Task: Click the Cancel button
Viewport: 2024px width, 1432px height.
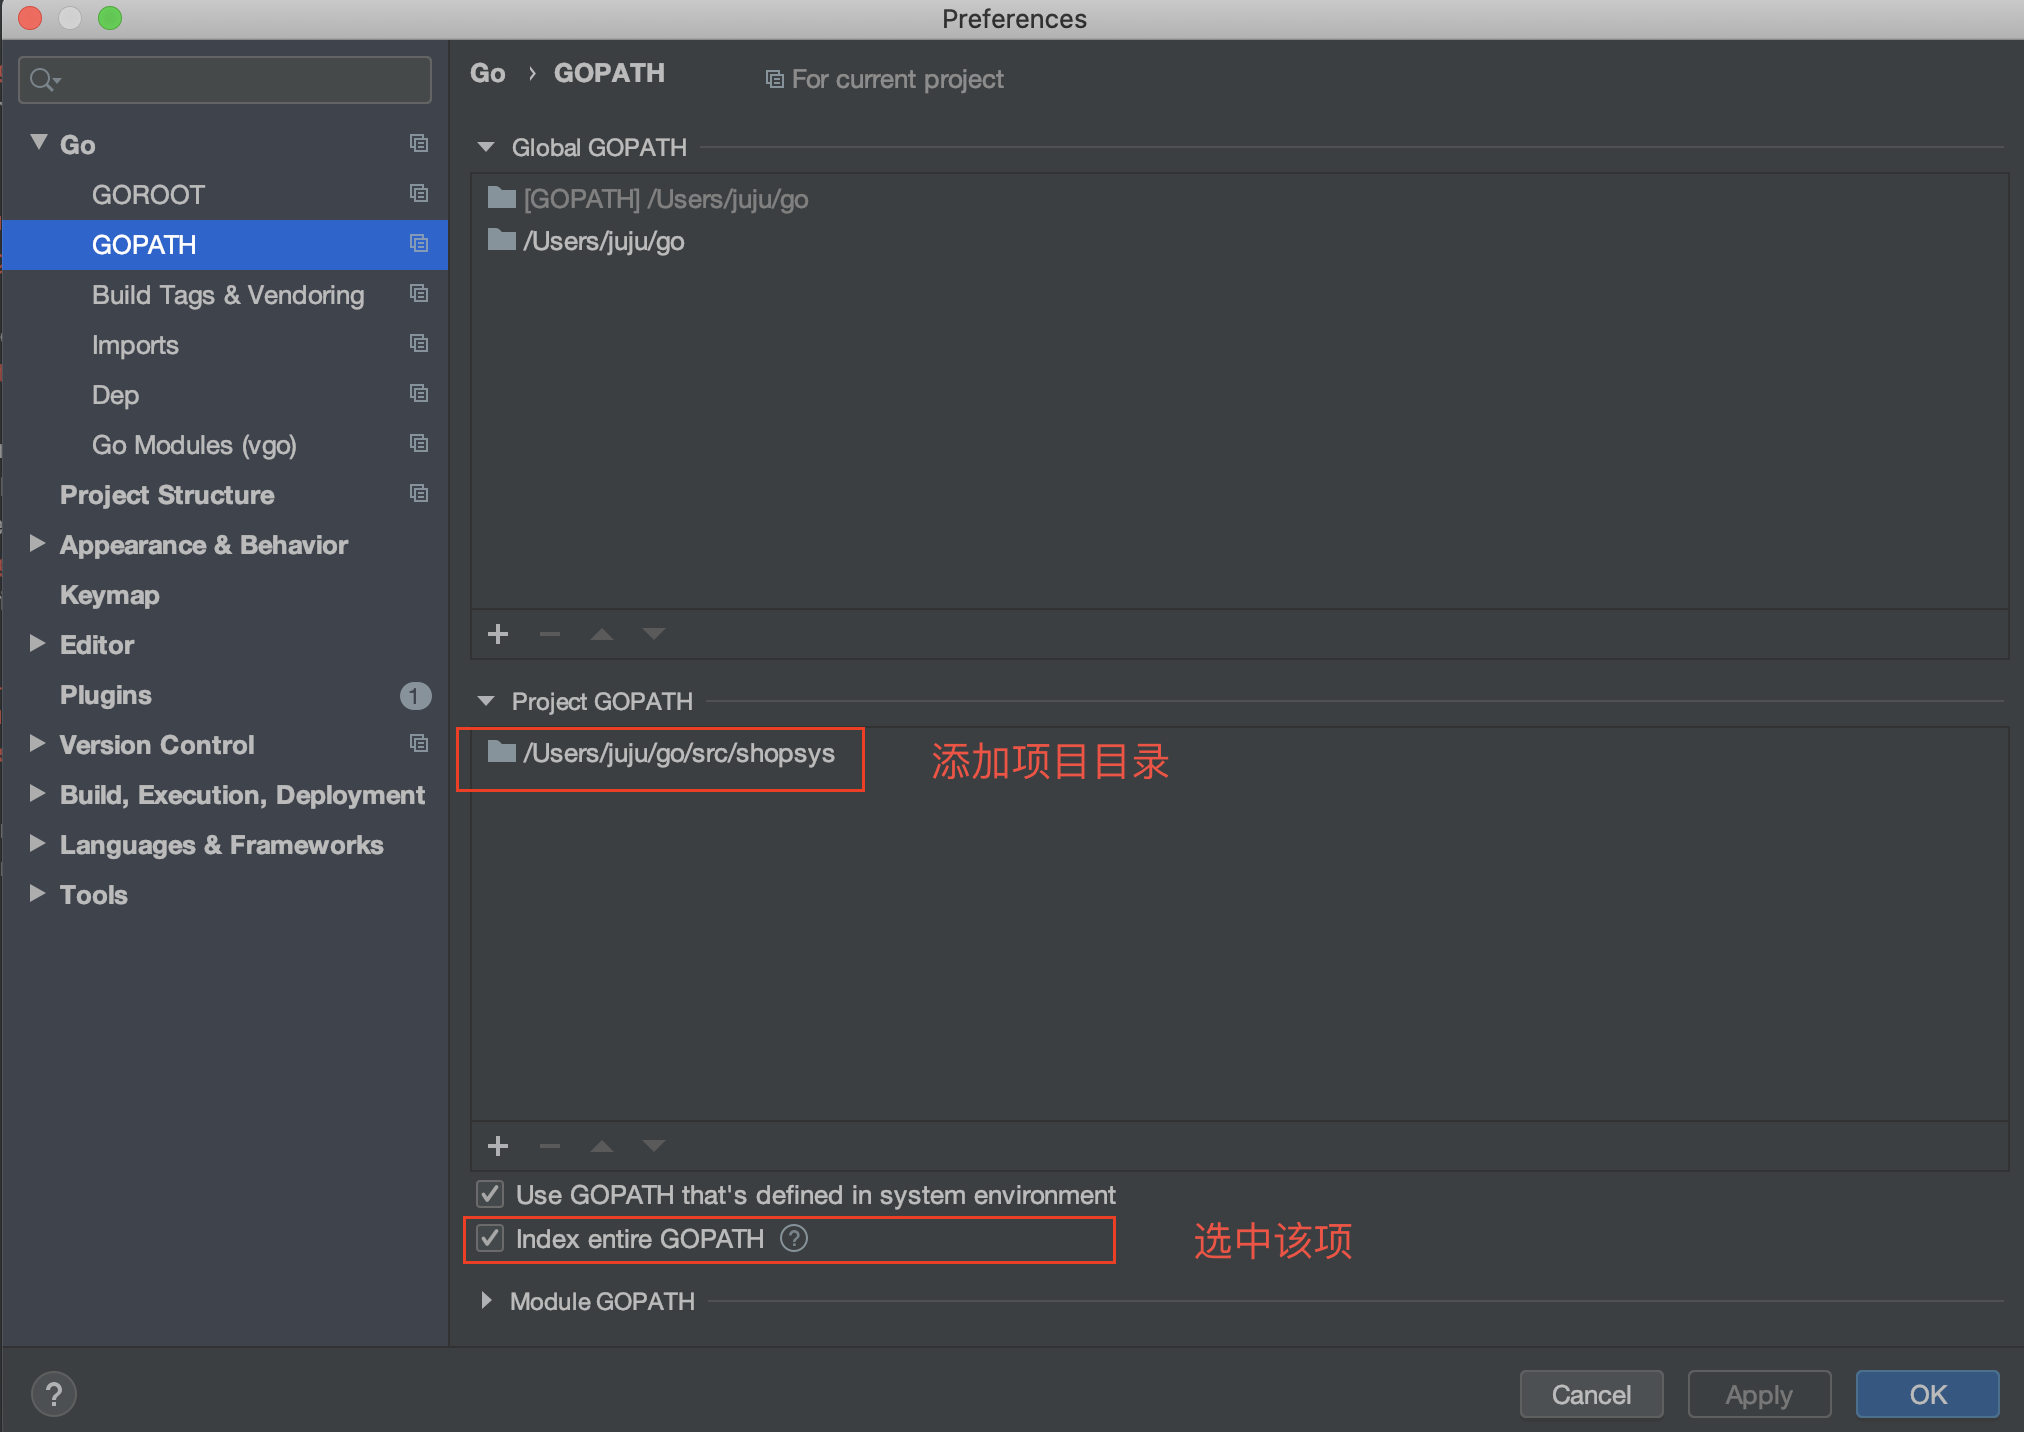Action: click(1590, 1394)
